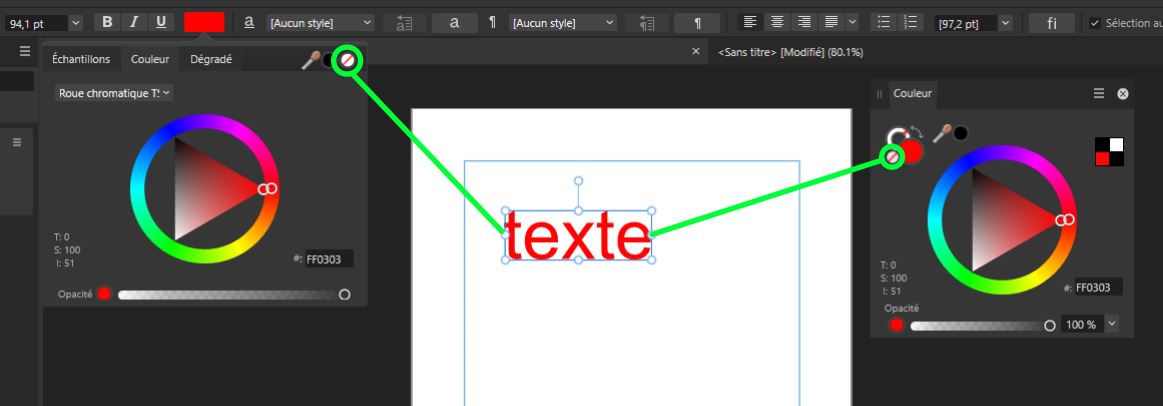Close the document tab with the X
The width and height of the screenshot is (1163, 406).
click(x=695, y=51)
